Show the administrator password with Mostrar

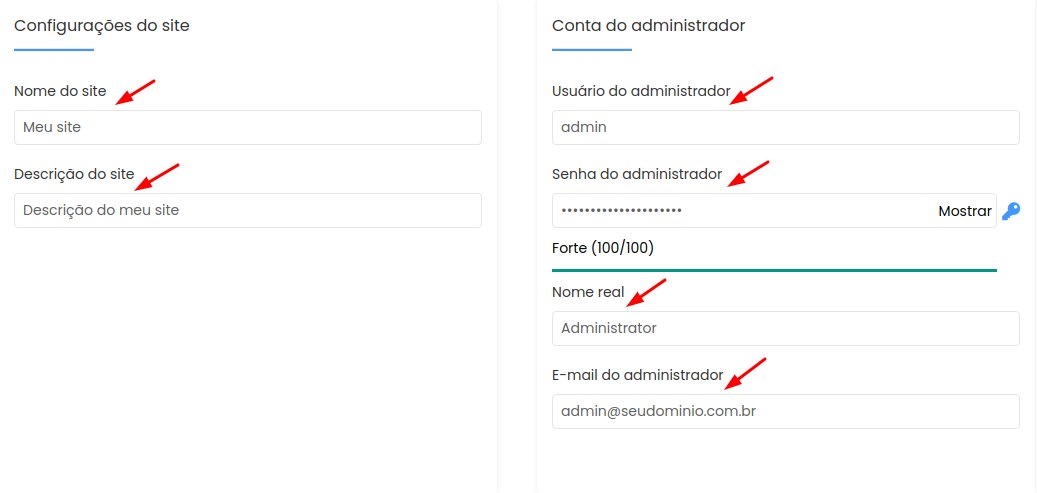(x=965, y=211)
